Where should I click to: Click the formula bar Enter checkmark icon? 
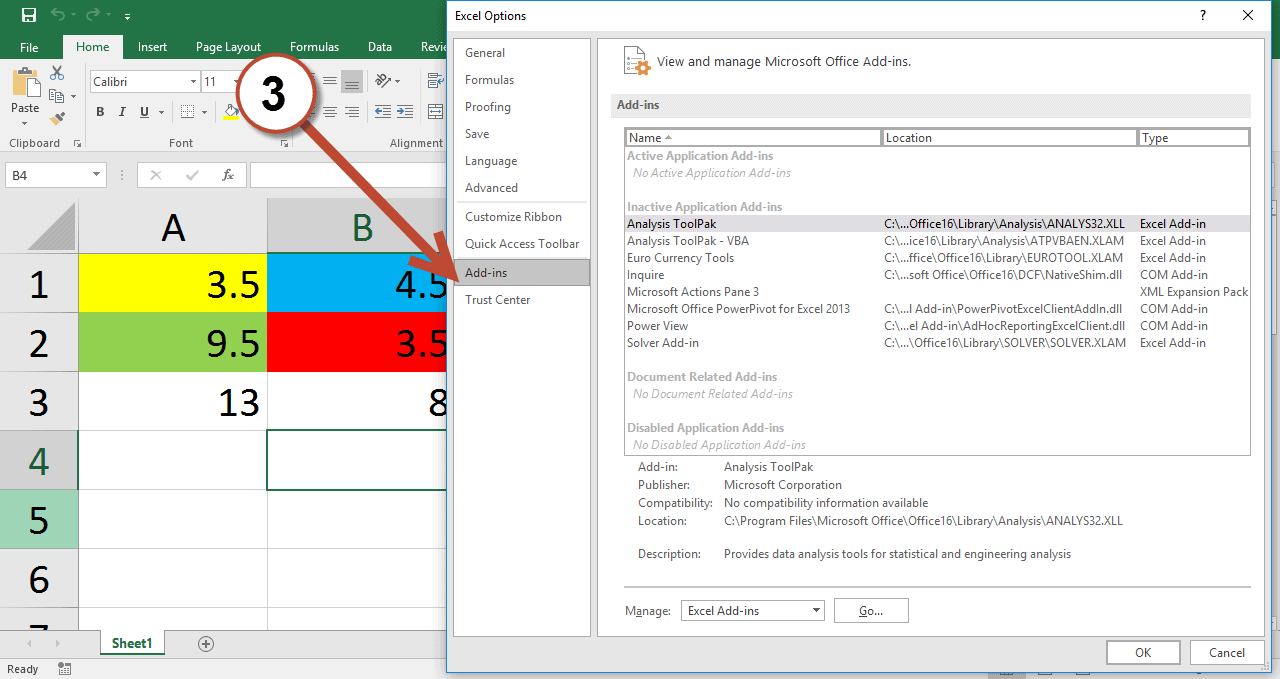(192, 175)
